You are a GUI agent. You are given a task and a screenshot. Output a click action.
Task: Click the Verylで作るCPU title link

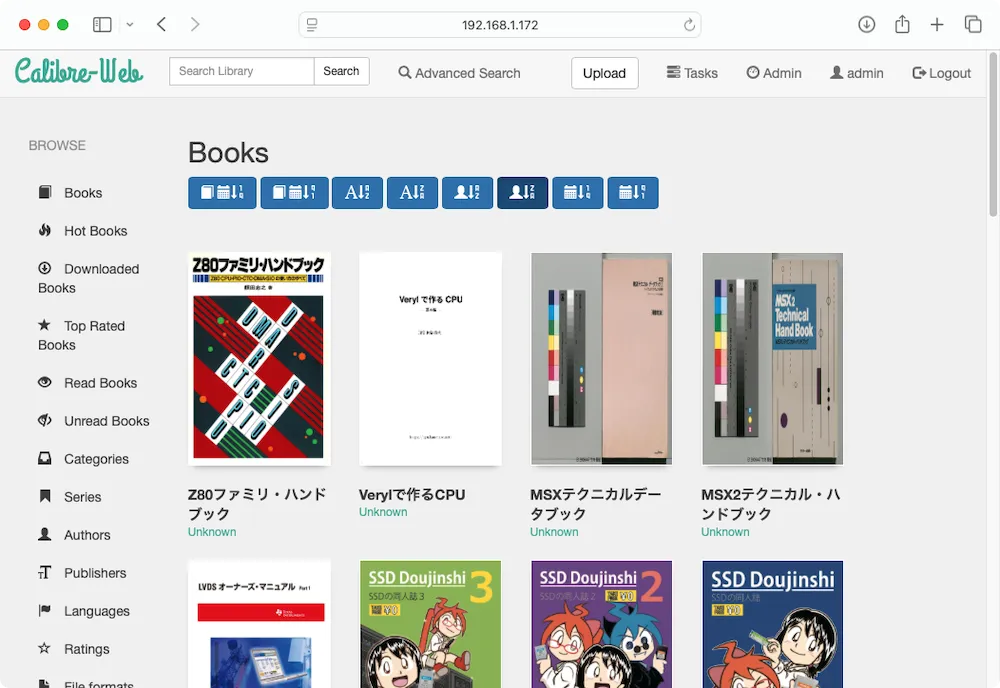(x=412, y=494)
